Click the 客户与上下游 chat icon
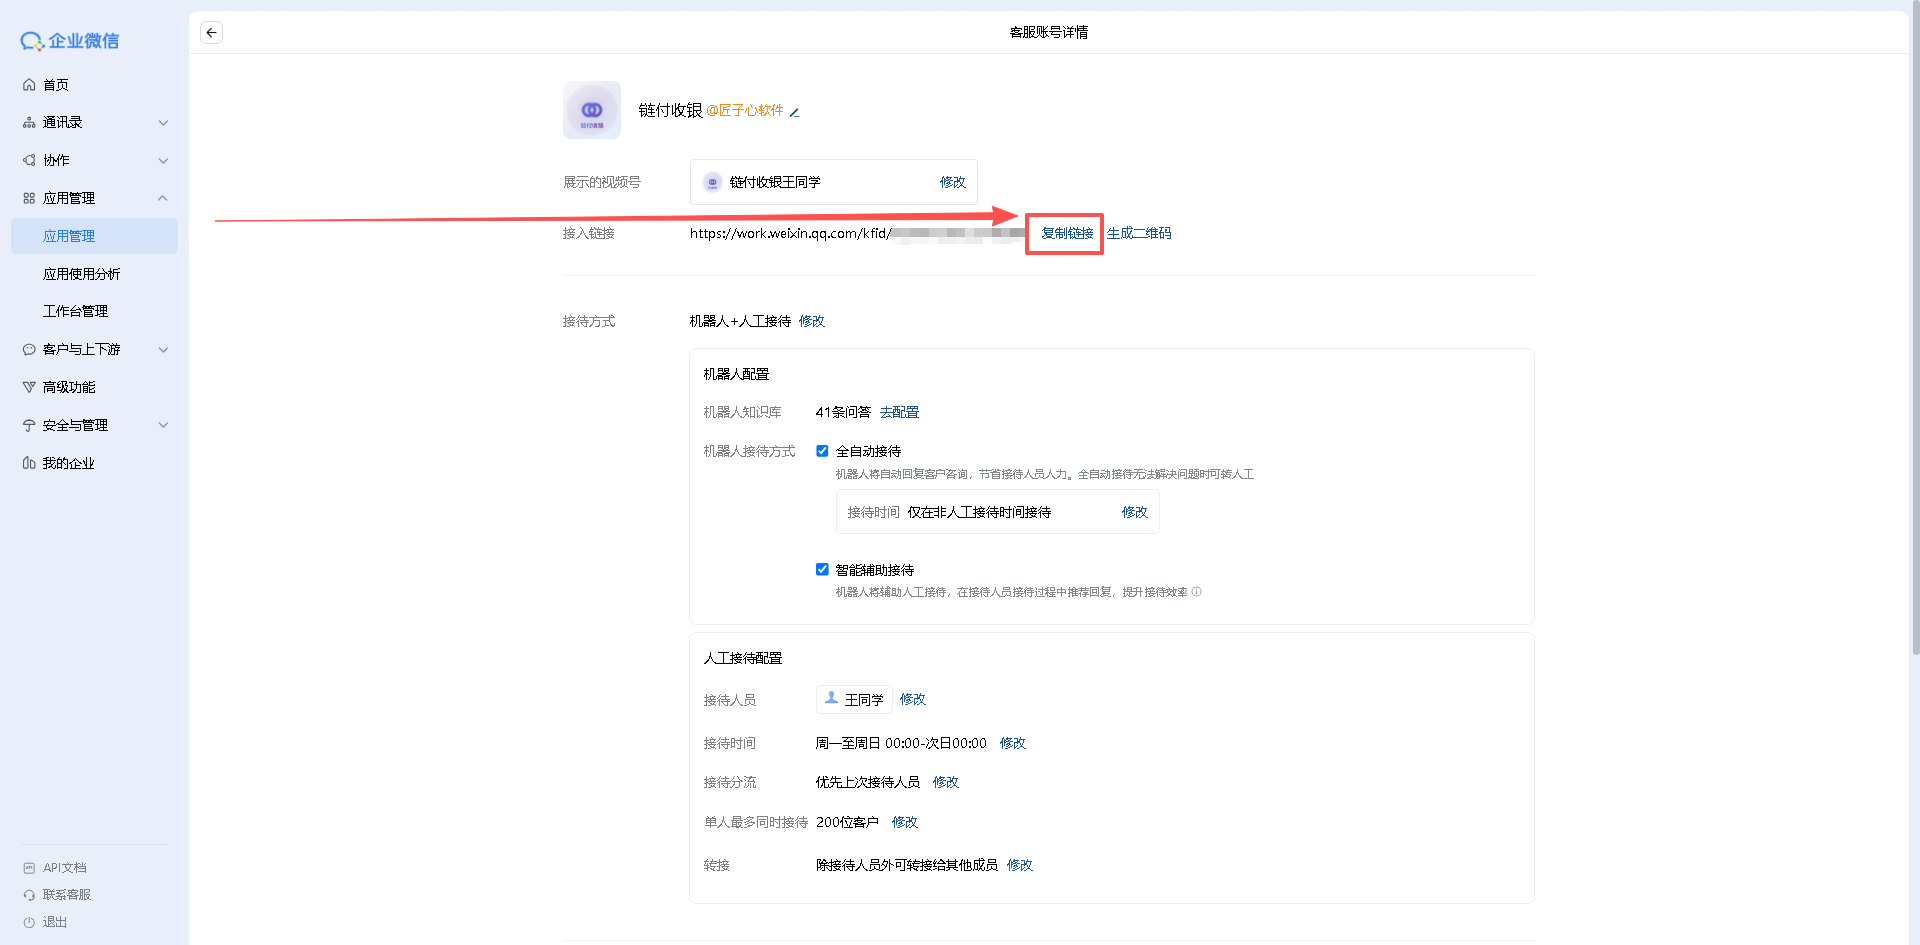1920x945 pixels. (x=29, y=349)
